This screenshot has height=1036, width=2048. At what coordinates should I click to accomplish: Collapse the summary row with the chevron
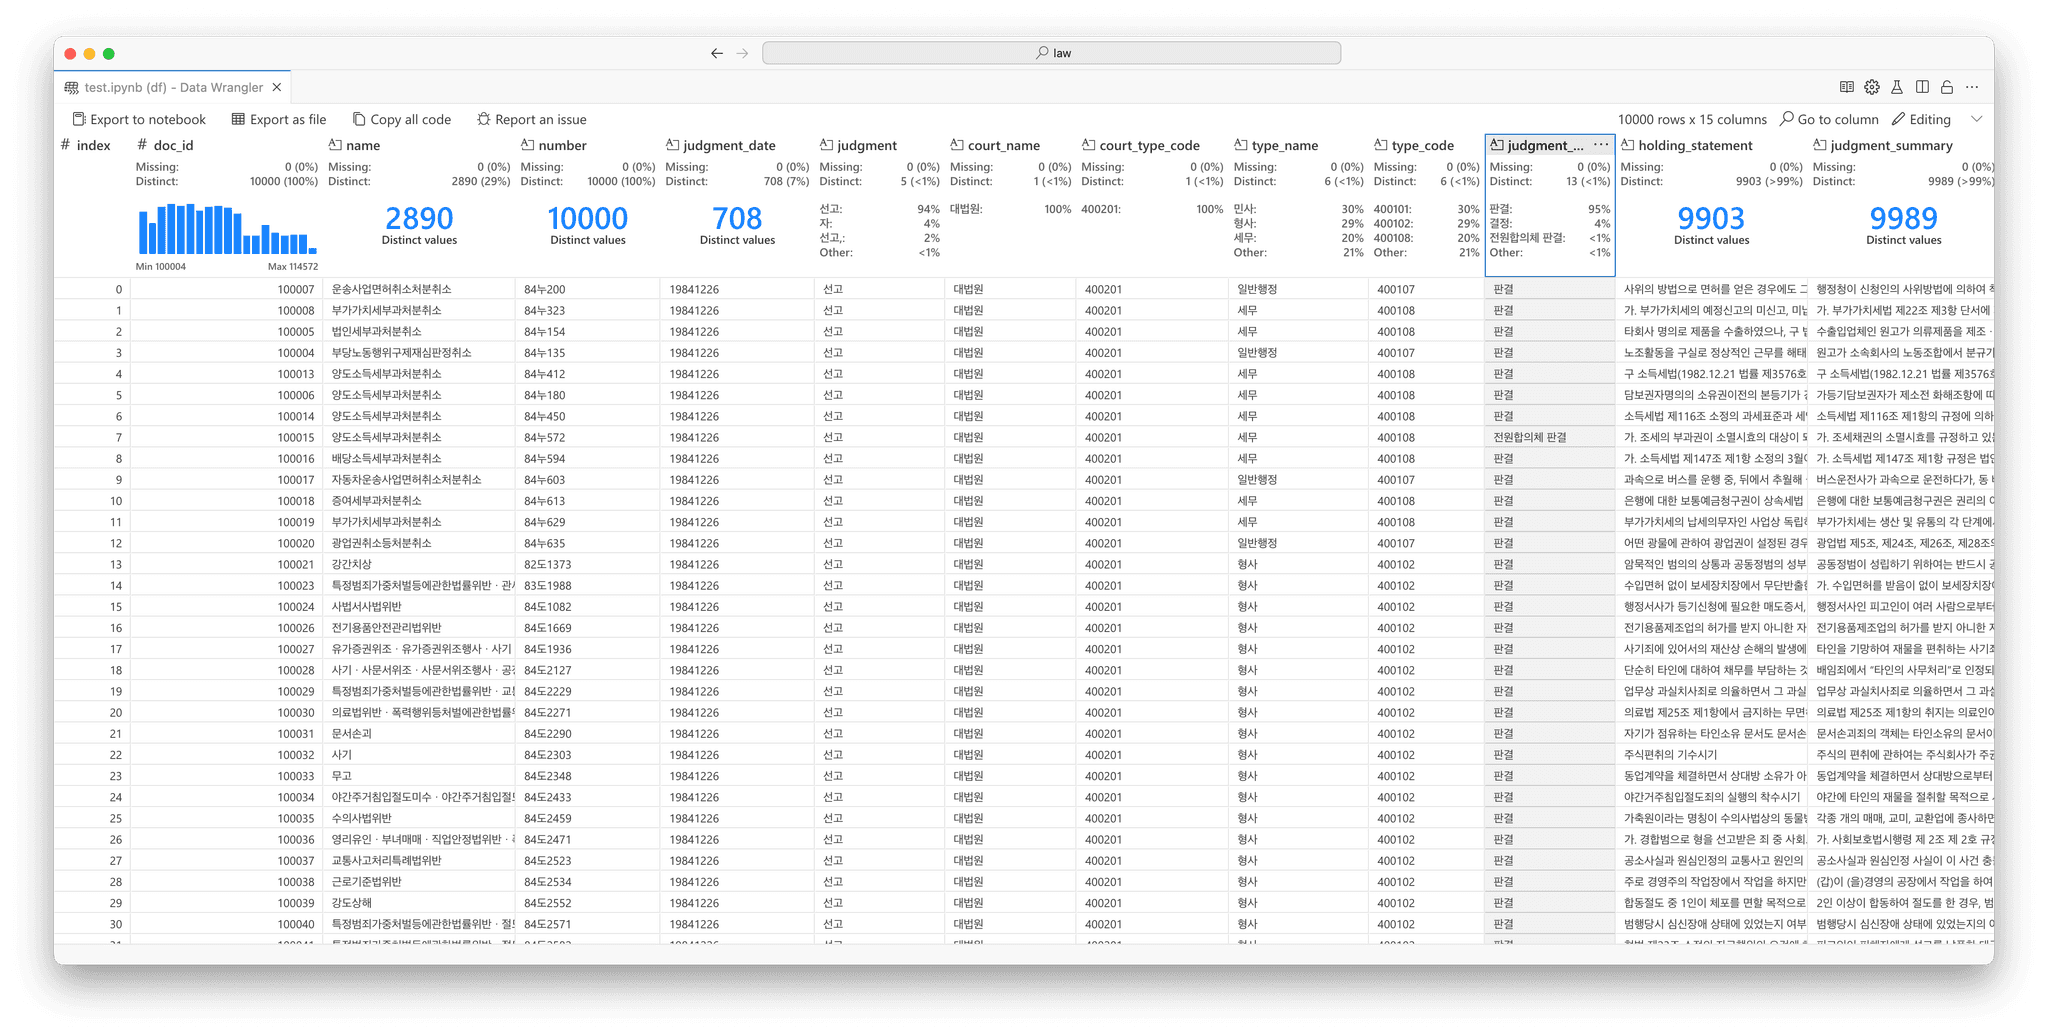pos(1977,119)
